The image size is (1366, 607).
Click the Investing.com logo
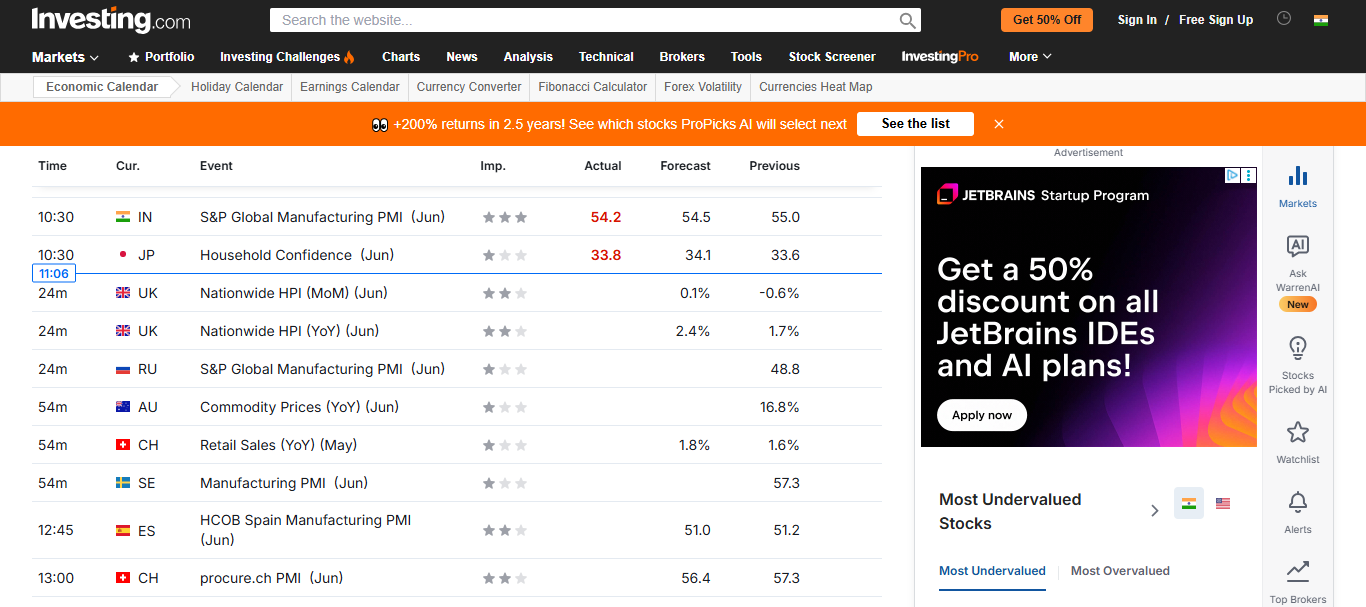111,19
